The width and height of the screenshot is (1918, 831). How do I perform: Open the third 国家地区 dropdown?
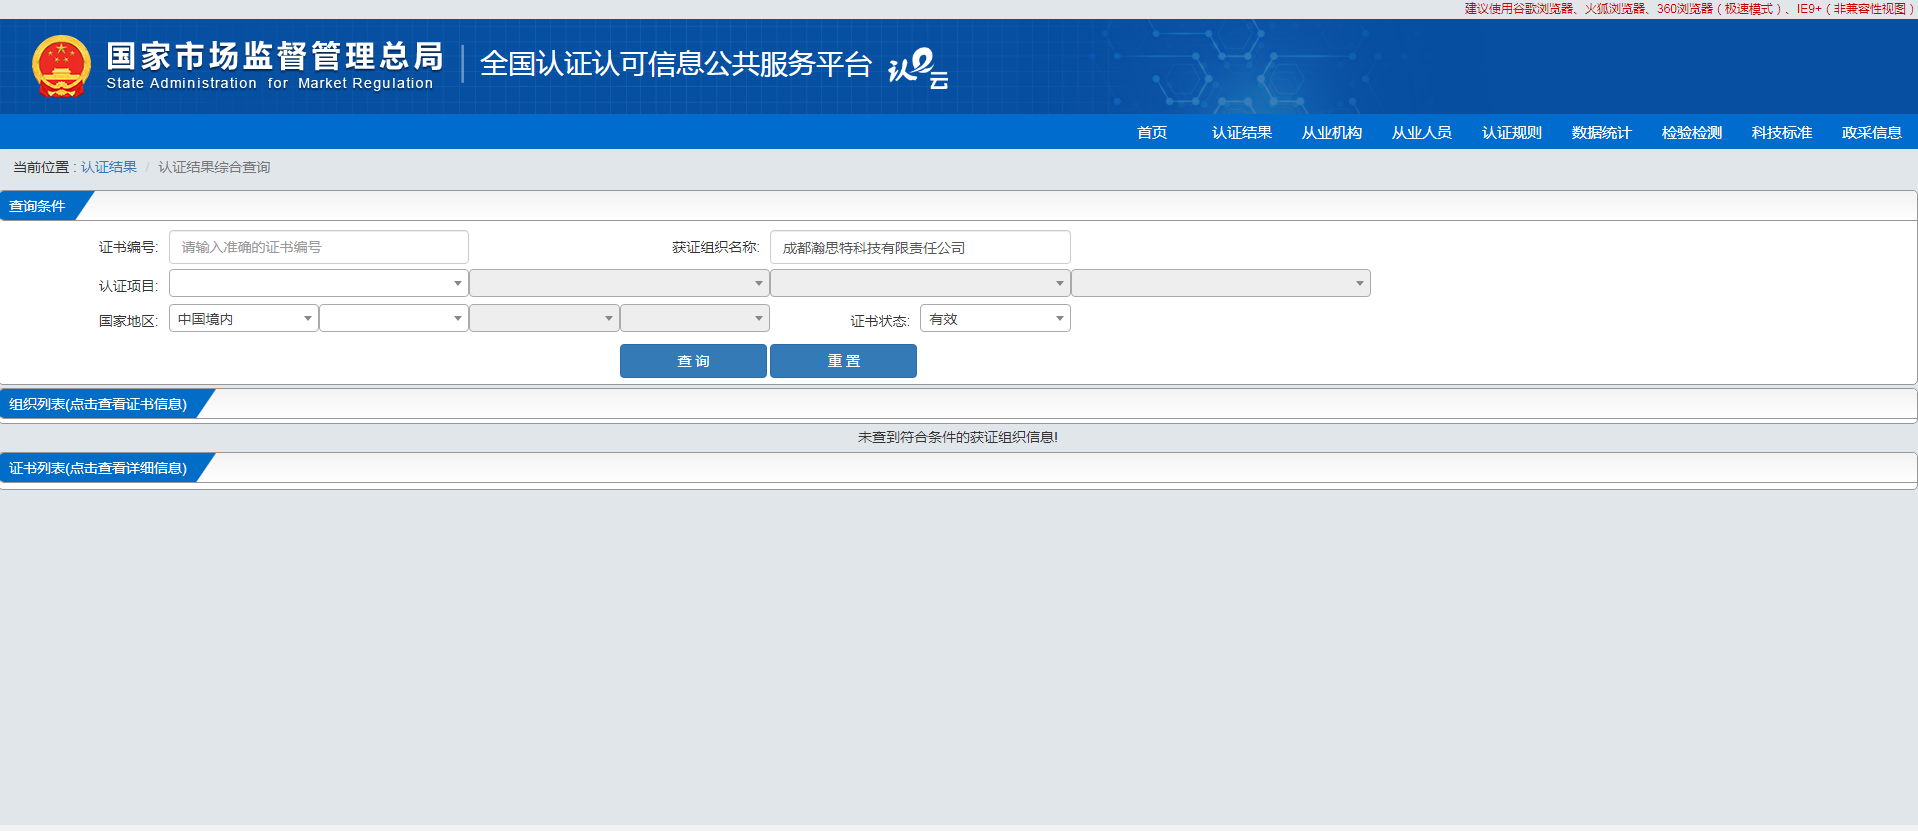544,318
